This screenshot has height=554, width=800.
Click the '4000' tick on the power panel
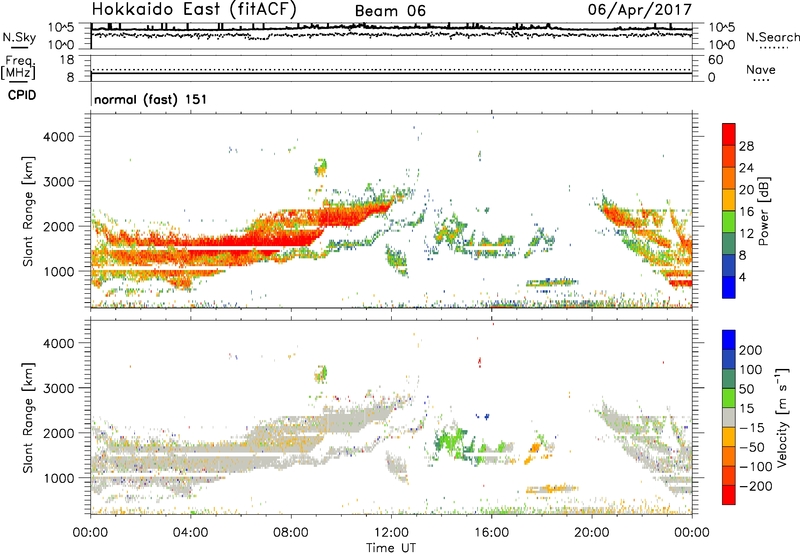[59, 137]
